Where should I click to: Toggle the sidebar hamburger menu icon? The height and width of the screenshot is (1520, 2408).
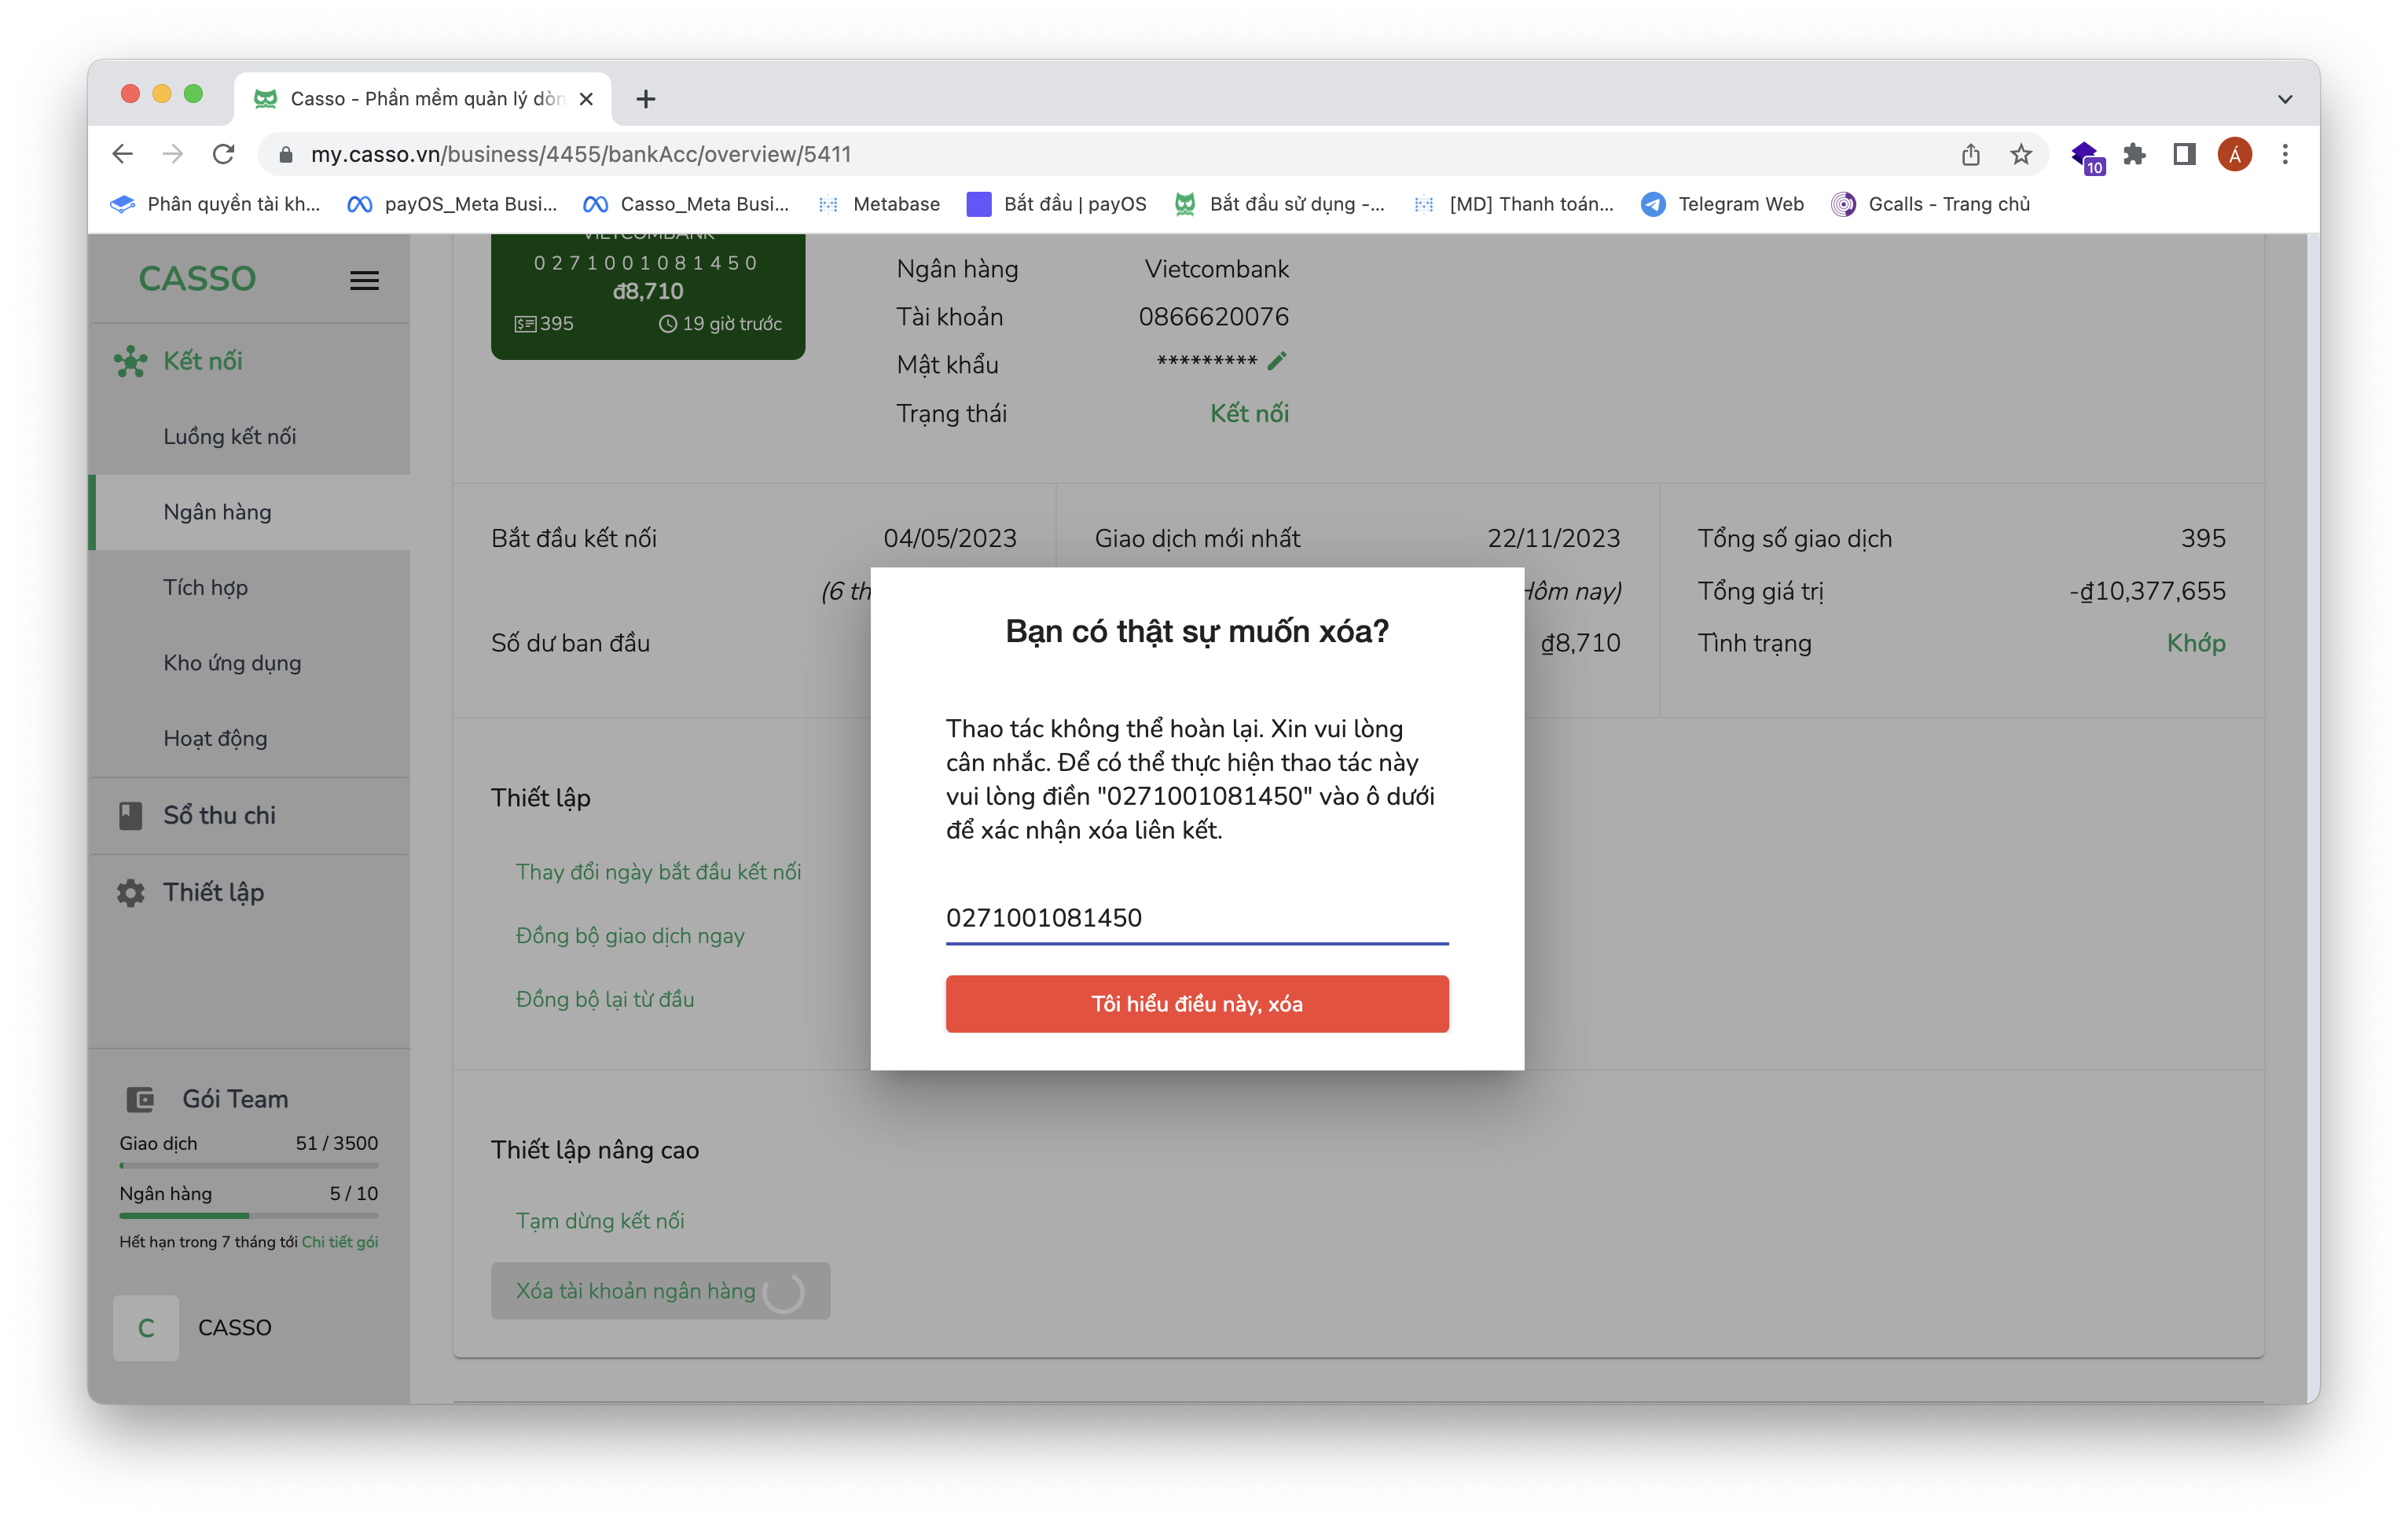click(x=364, y=280)
